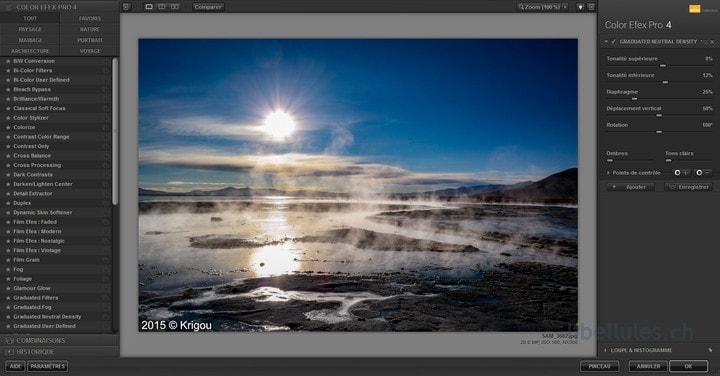This screenshot has width=720, height=376.
Task: Click the Tonalité supérieure slider handle
Action: (663, 66)
